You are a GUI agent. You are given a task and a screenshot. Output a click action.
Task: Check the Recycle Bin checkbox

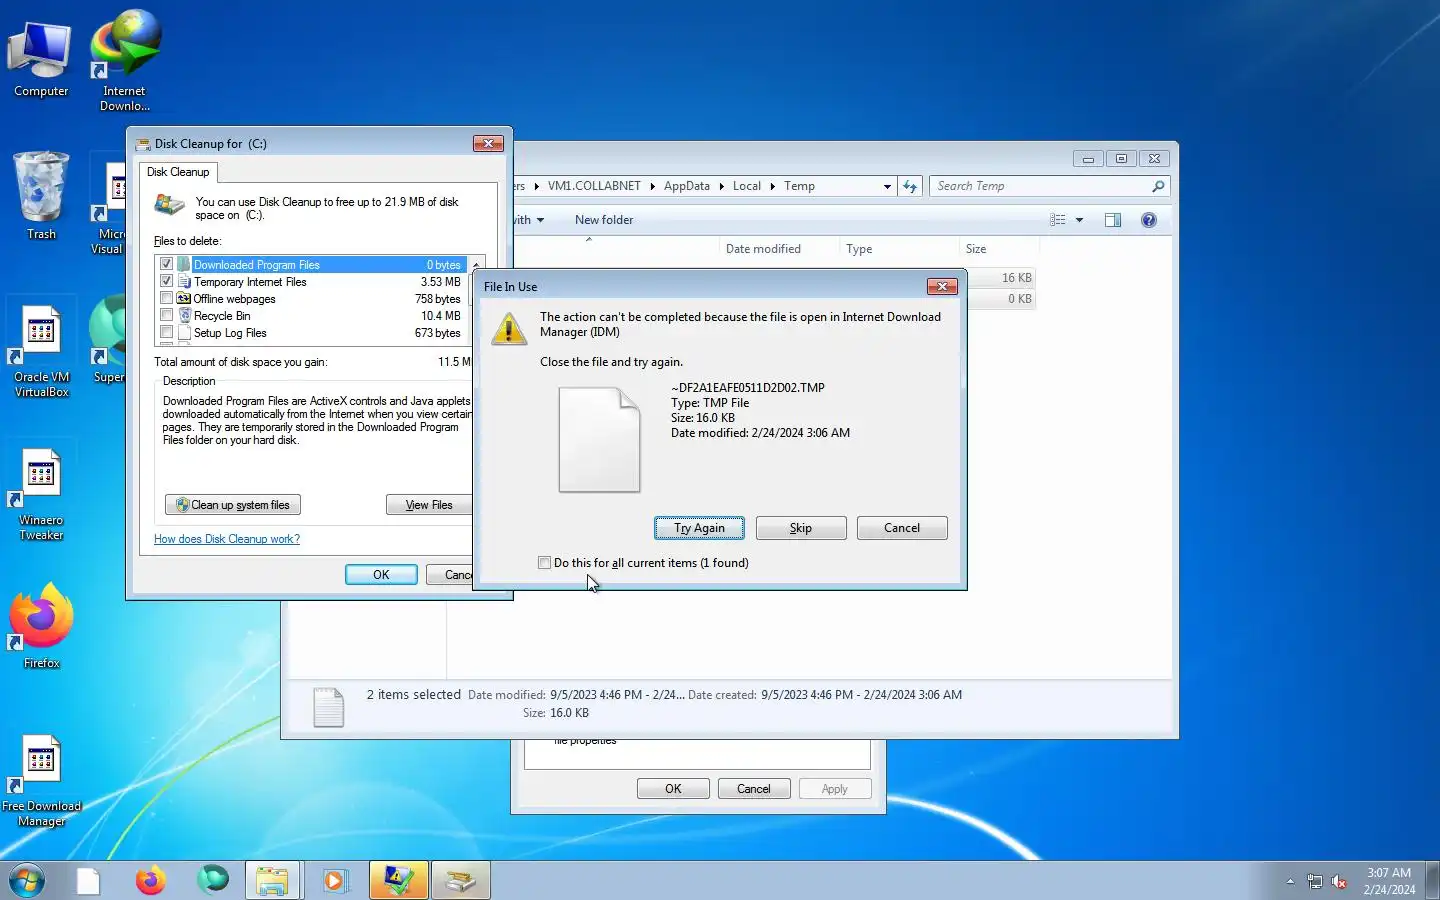(x=166, y=316)
